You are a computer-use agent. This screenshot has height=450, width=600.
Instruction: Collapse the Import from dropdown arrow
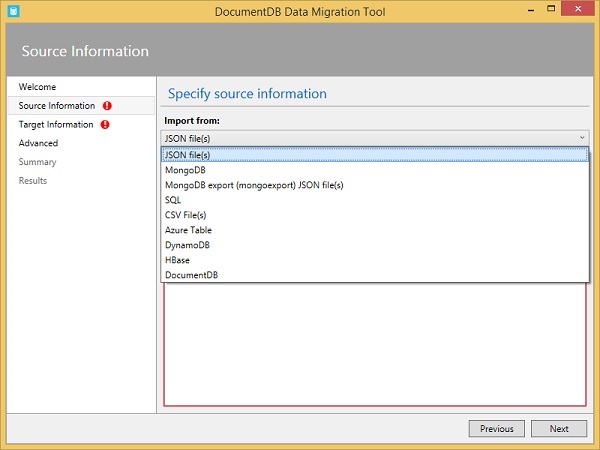(581, 137)
